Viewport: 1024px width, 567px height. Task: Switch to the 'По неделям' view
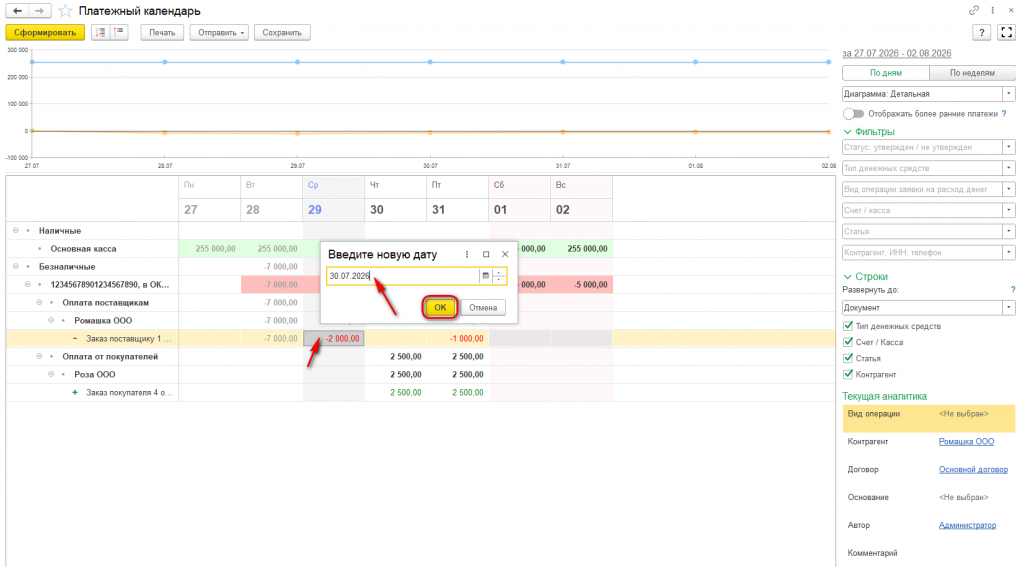972,73
